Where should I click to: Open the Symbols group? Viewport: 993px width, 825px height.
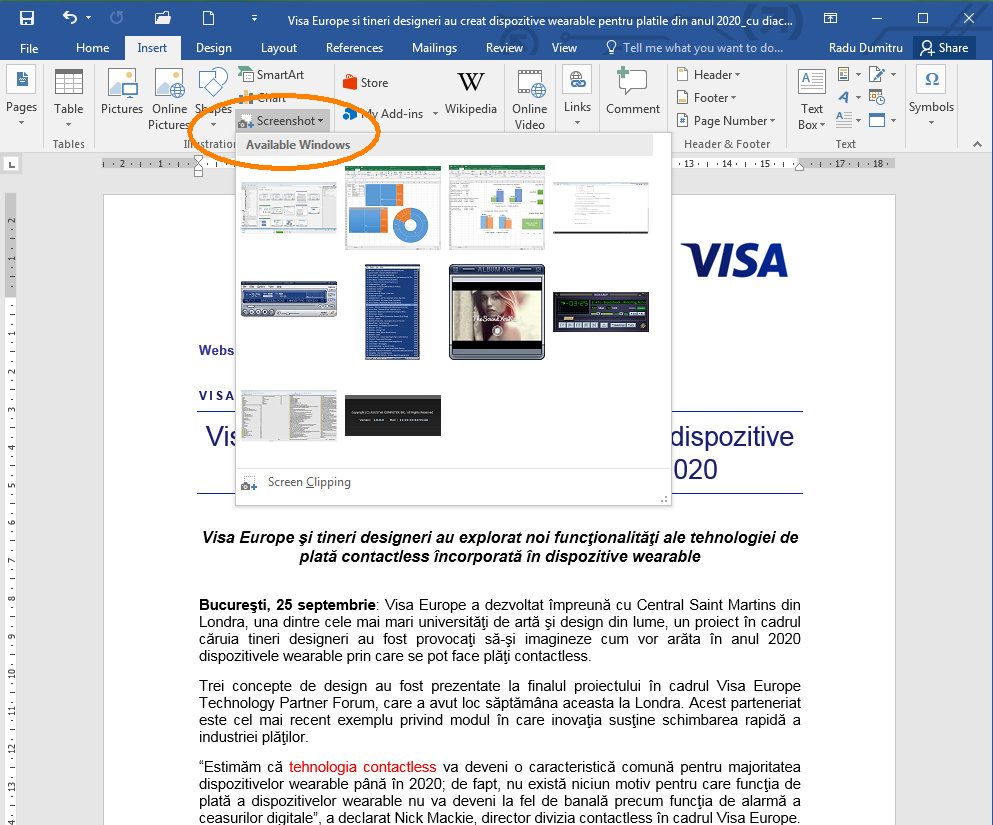pos(931,96)
